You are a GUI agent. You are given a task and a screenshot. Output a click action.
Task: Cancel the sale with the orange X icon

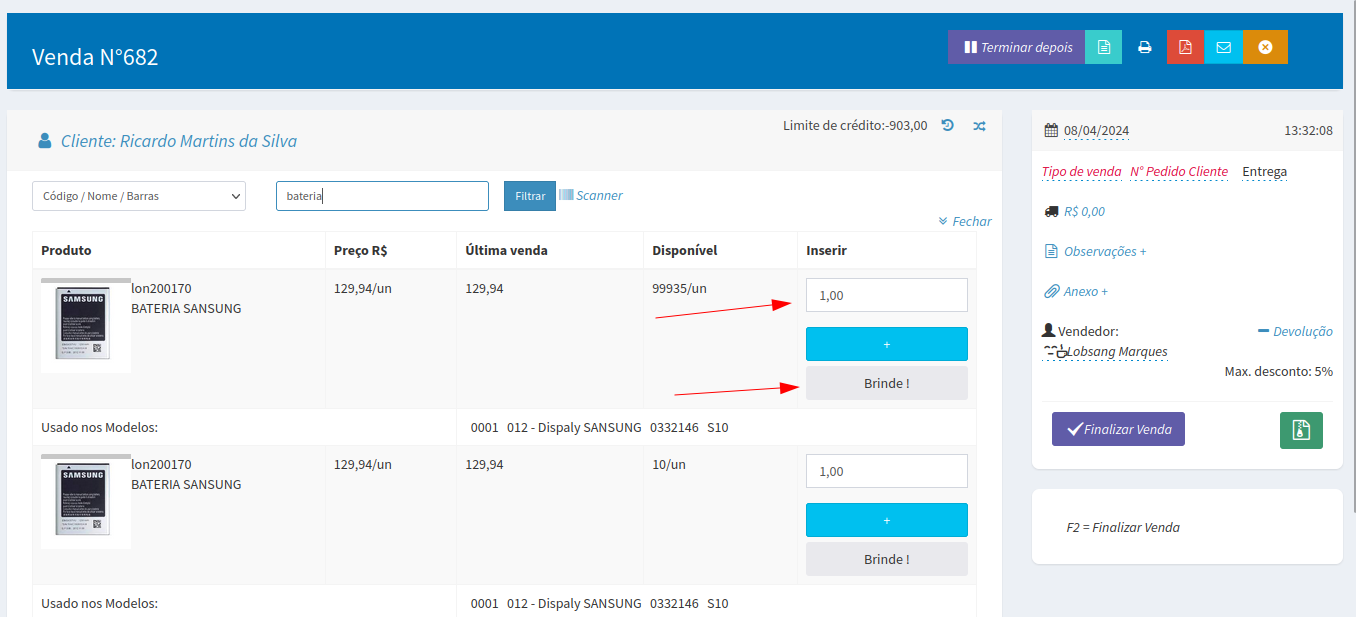coord(1265,47)
